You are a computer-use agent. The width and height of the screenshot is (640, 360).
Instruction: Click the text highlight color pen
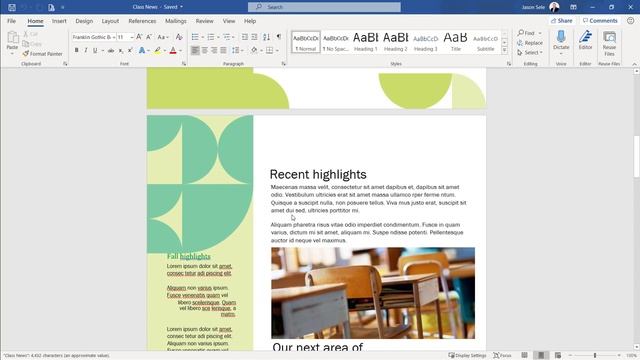click(x=158, y=51)
